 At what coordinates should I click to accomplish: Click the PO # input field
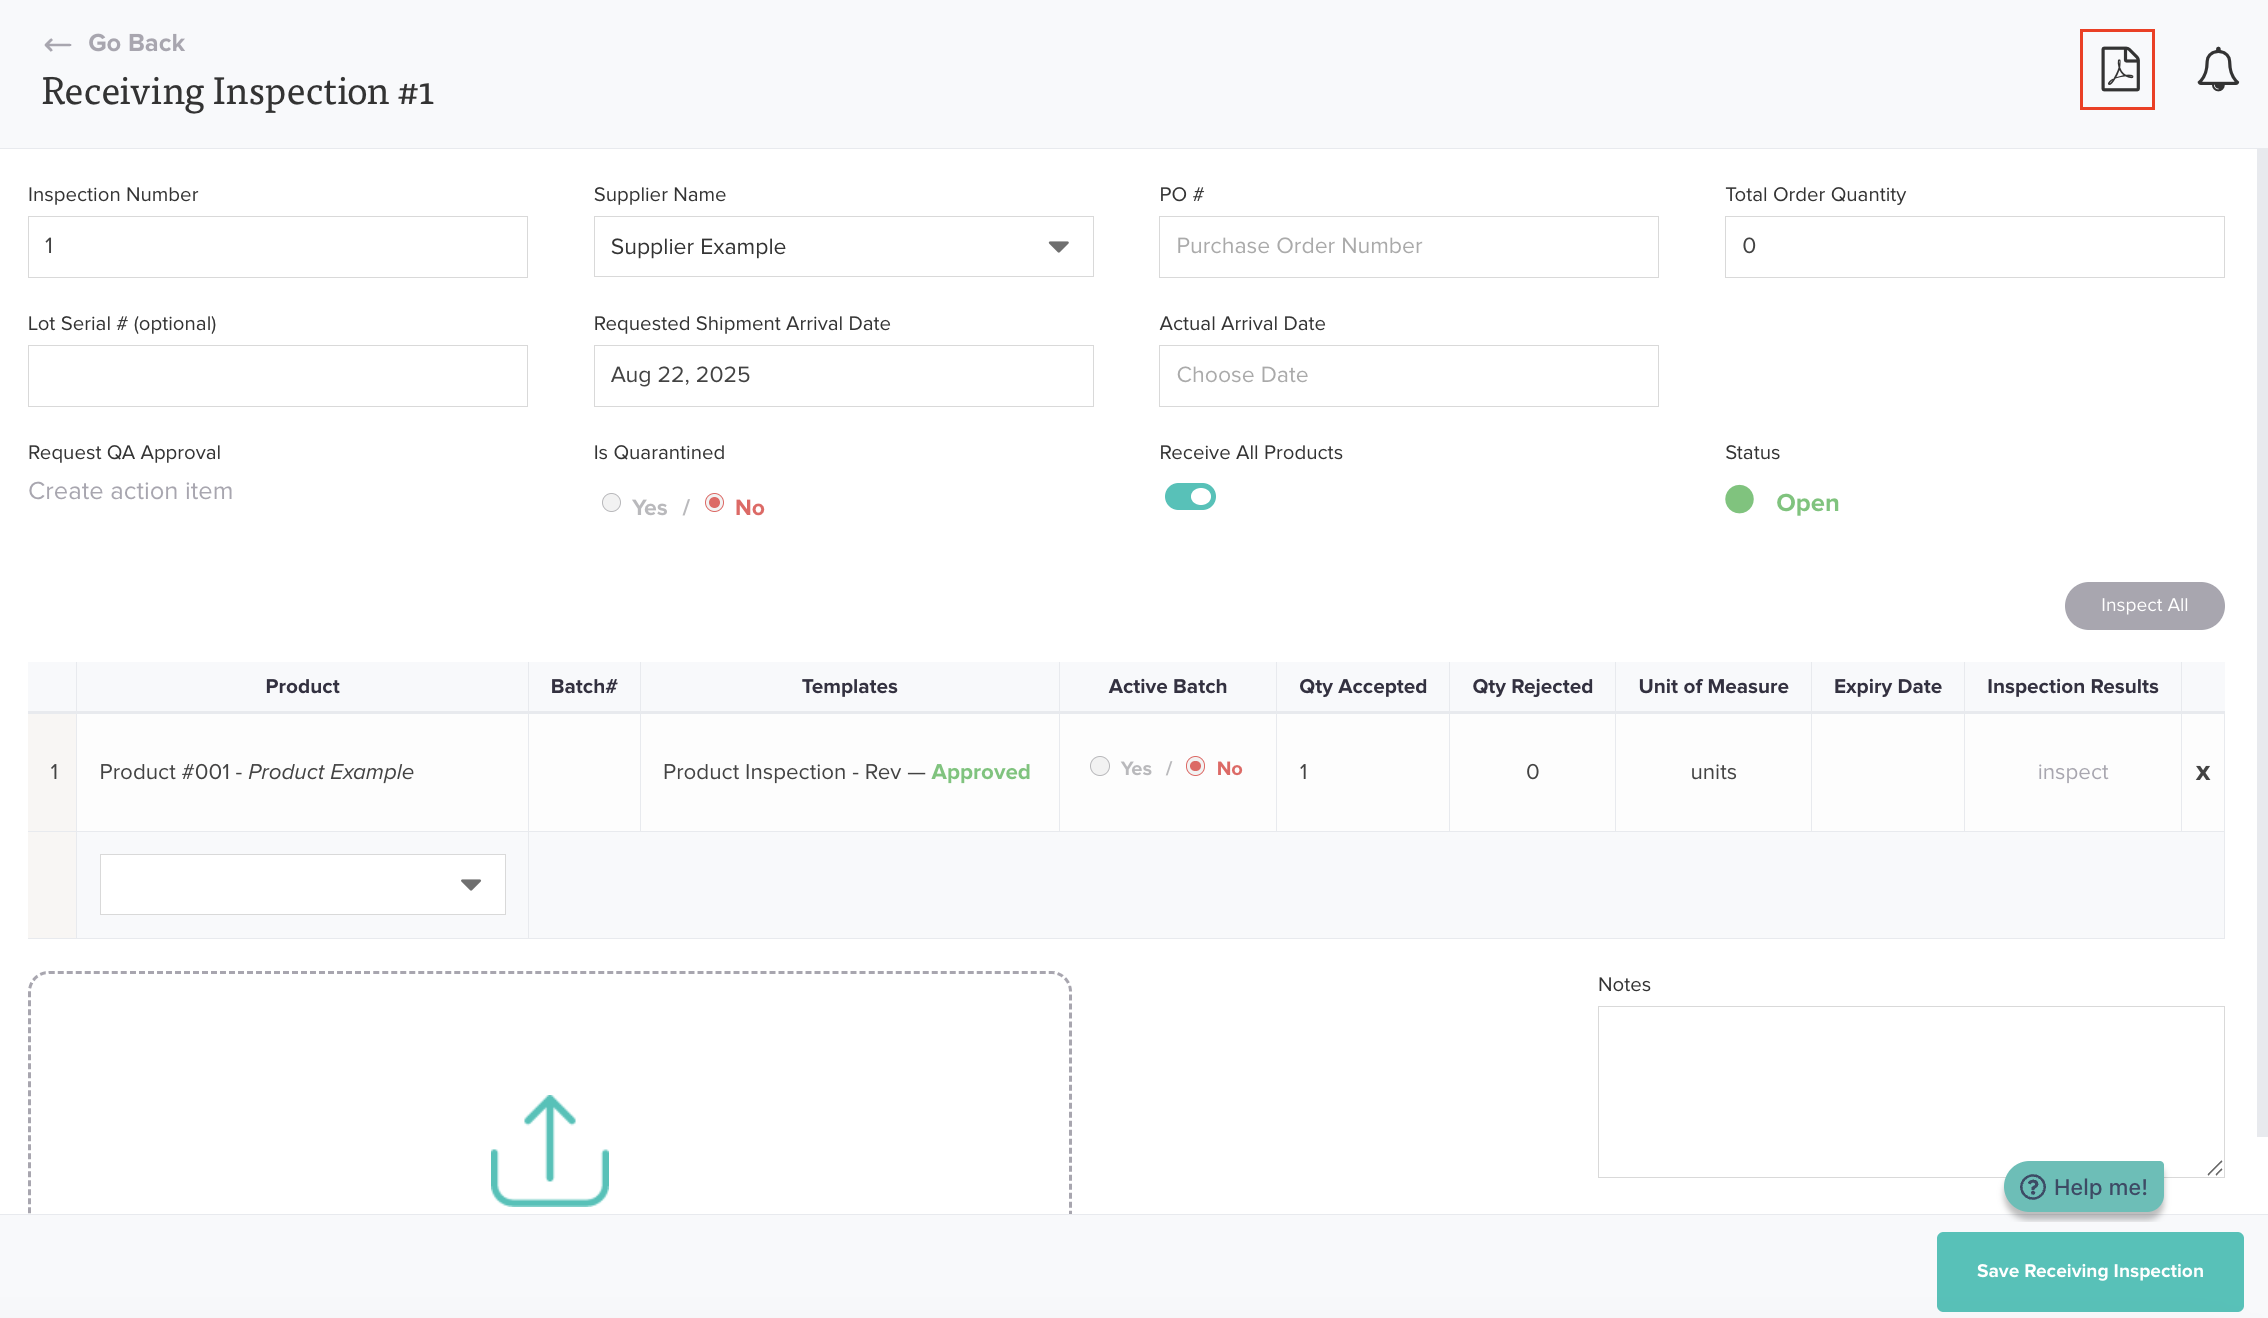click(x=1408, y=247)
